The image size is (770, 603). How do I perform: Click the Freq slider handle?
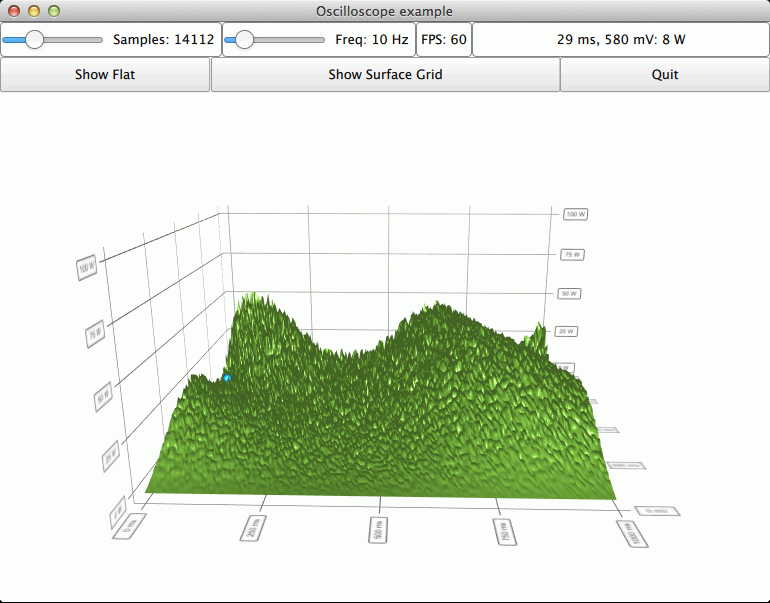(244, 40)
